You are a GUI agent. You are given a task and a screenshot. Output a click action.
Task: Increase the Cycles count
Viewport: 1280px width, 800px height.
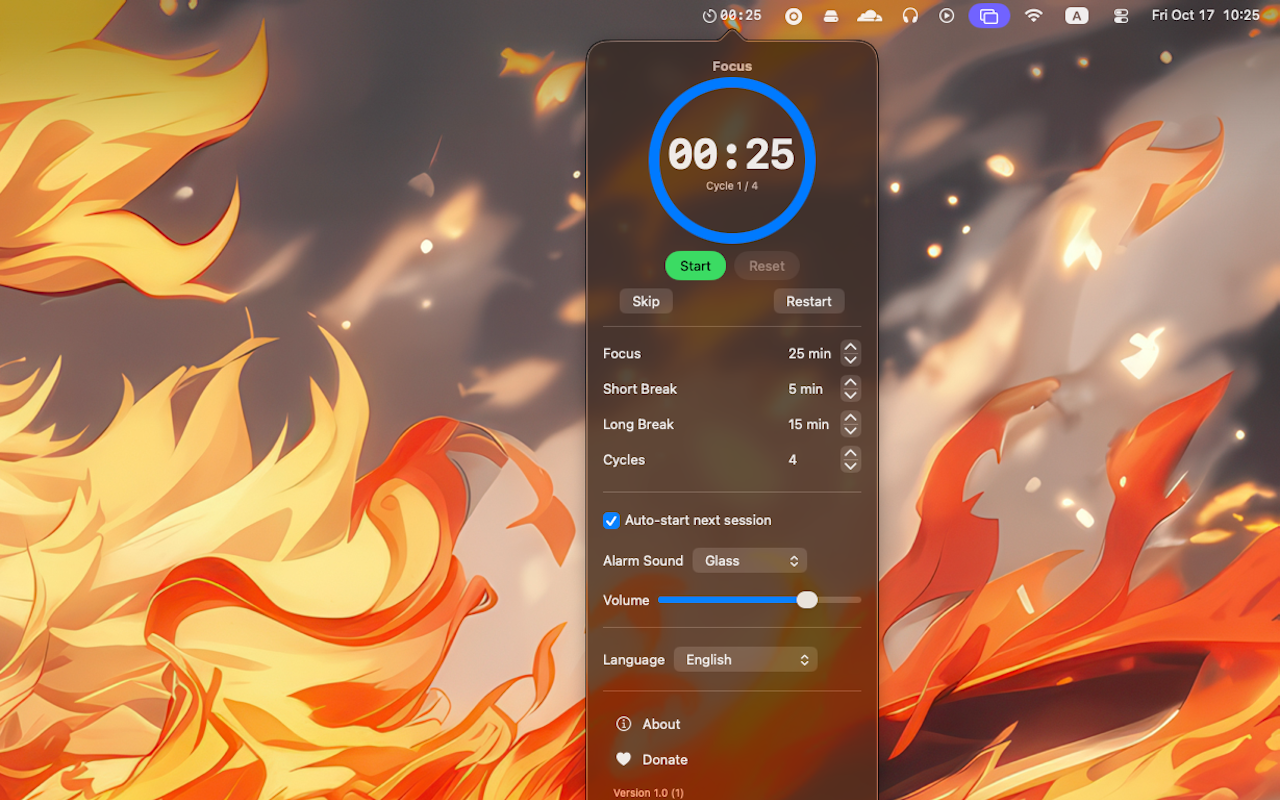[x=850, y=453]
